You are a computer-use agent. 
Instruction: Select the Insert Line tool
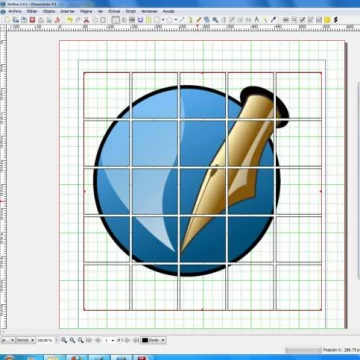(182, 20)
